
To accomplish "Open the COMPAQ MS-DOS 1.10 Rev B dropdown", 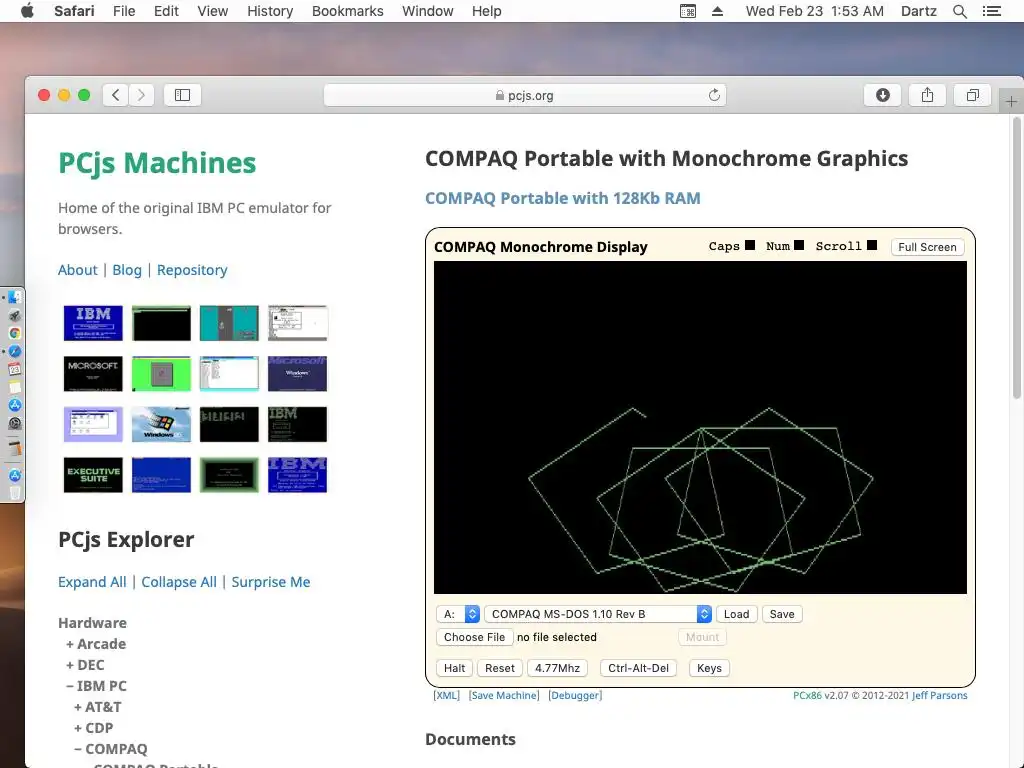I will tap(598, 614).
